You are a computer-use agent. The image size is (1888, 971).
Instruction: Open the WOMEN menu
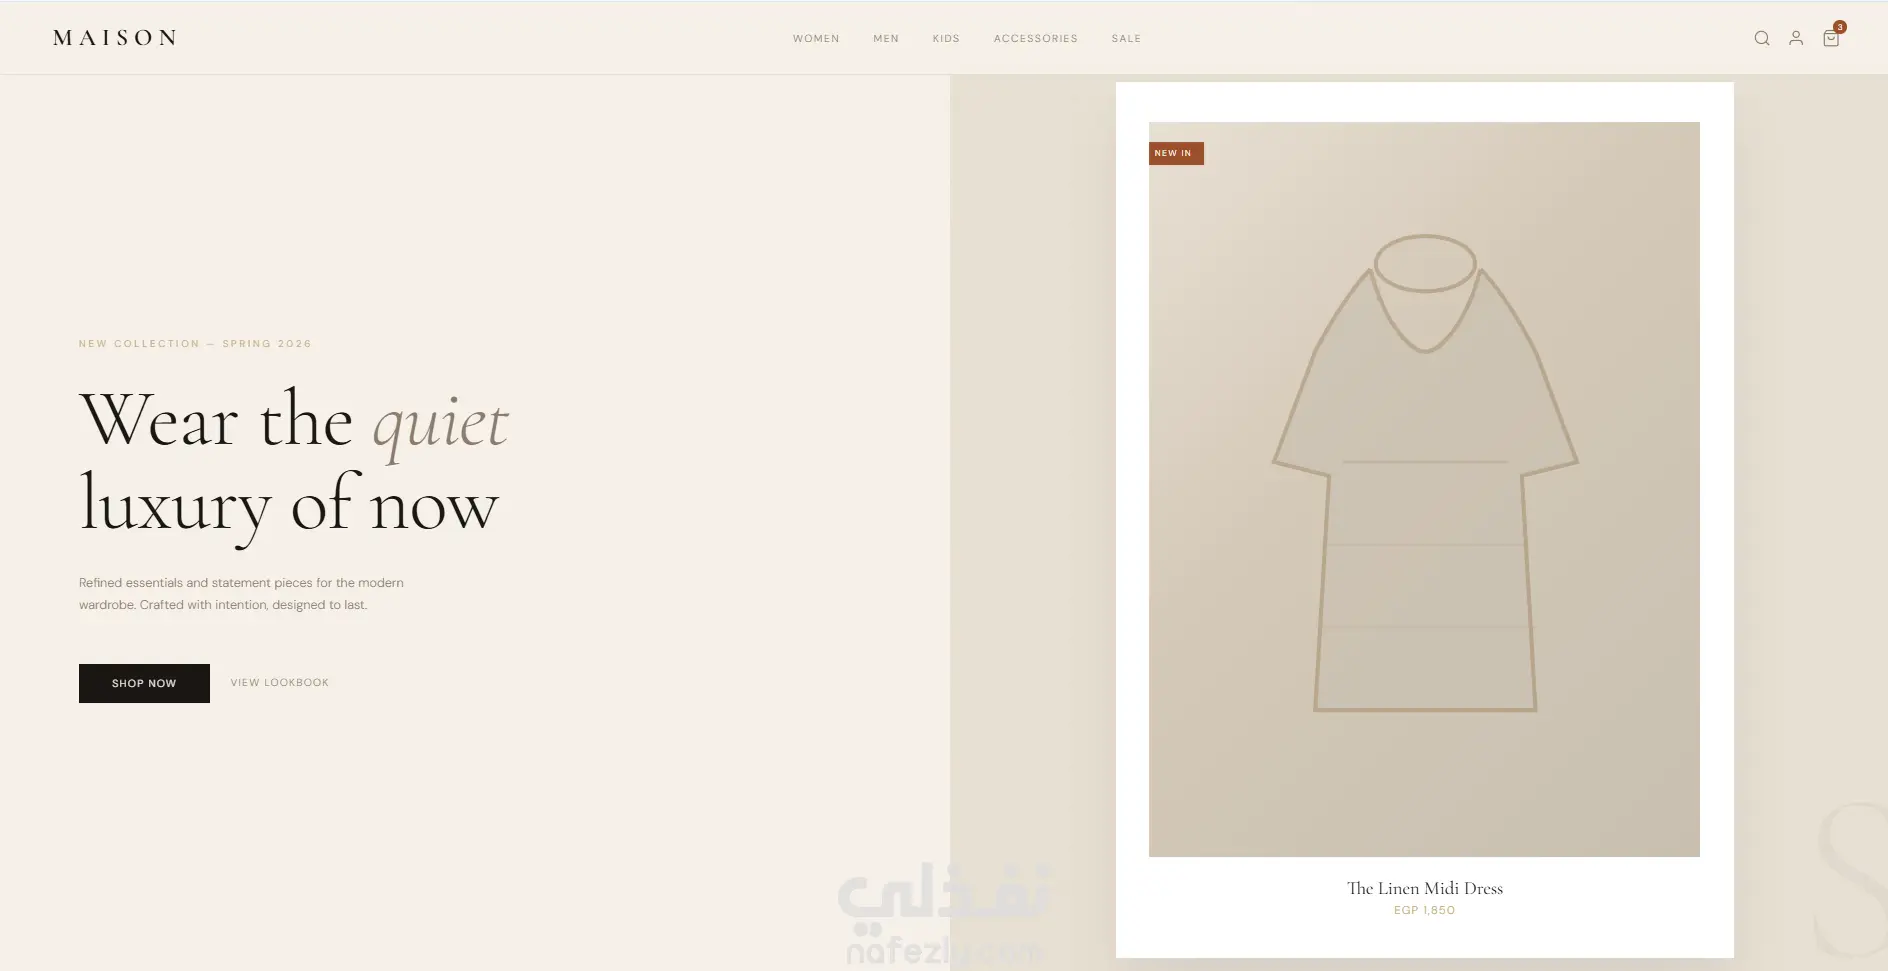tap(816, 38)
